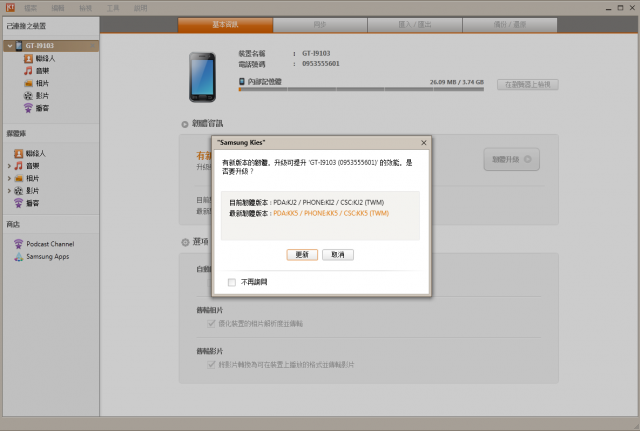Close the Samsung Kies dialog with X

(x=424, y=143)
